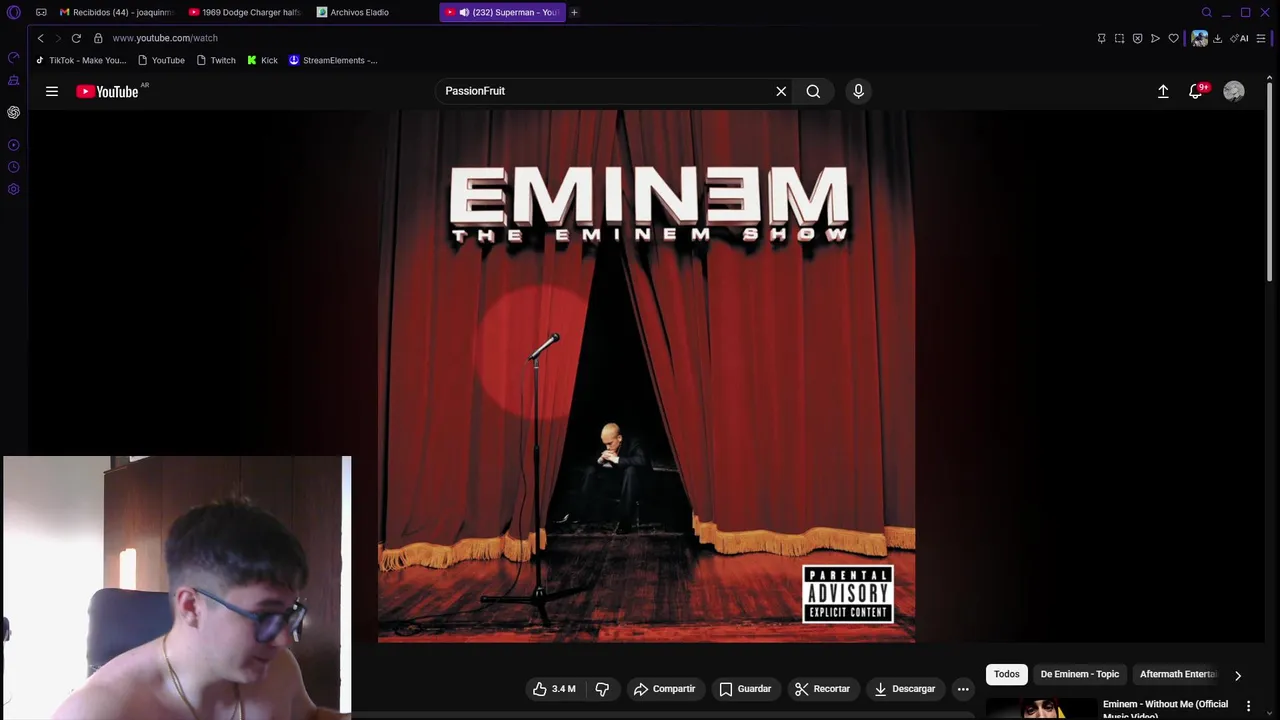Click the Guardar save button

745,689
